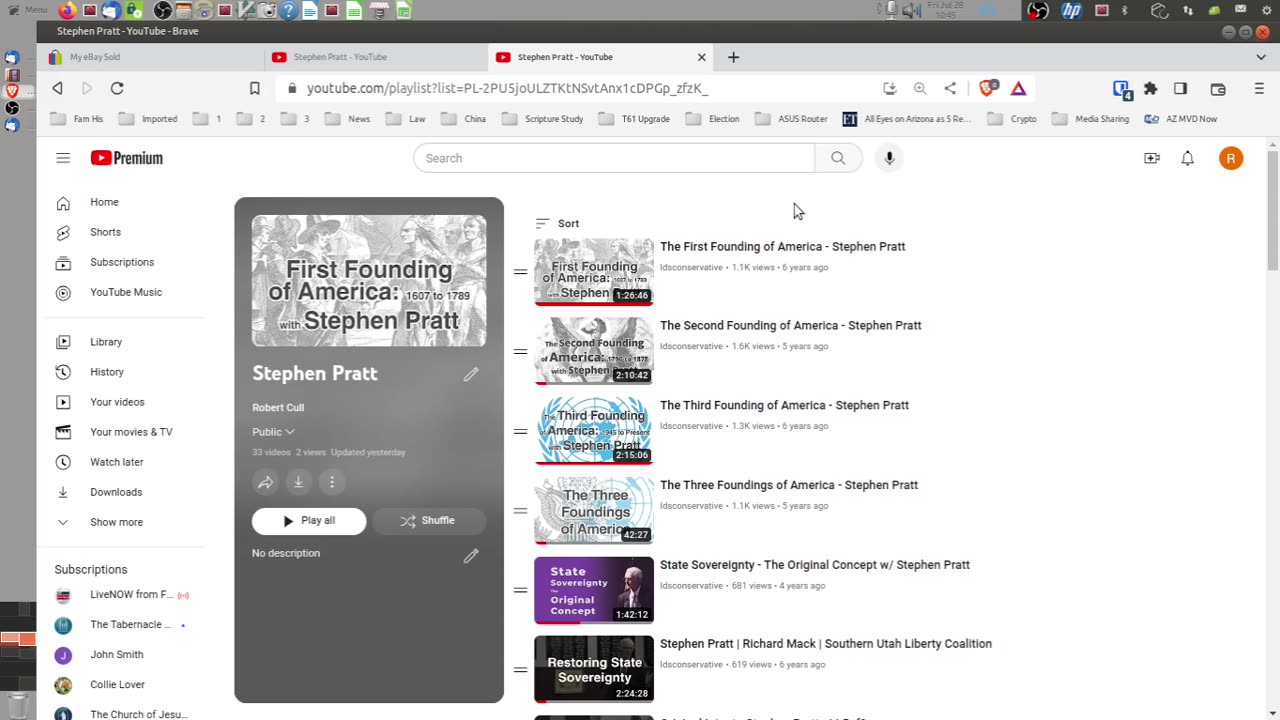Reload the page in Brave
The image size is (1280, 720).
117,88
